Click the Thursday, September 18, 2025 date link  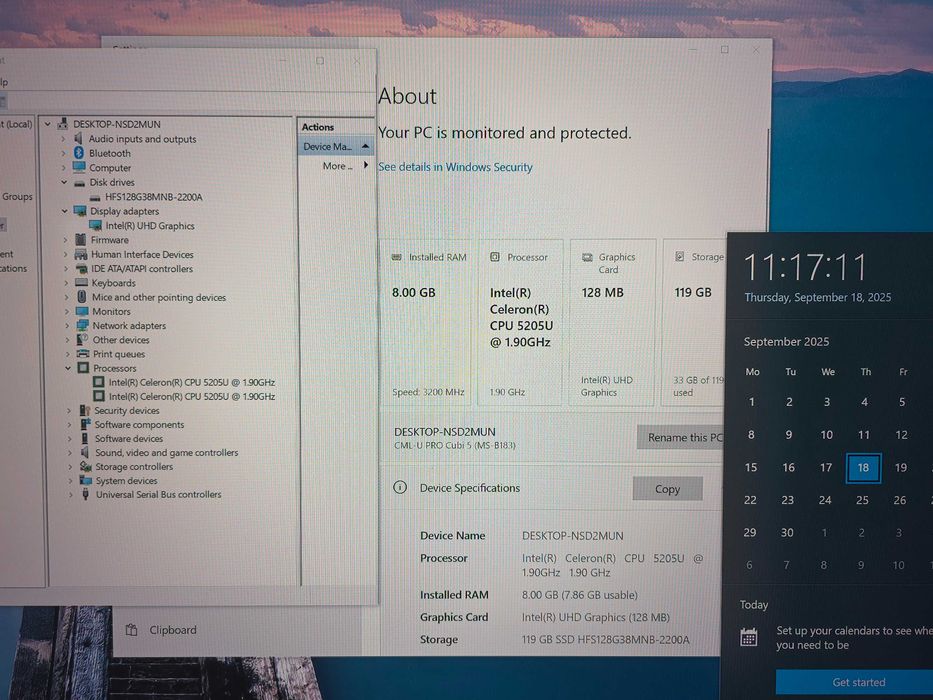[818, 298]
